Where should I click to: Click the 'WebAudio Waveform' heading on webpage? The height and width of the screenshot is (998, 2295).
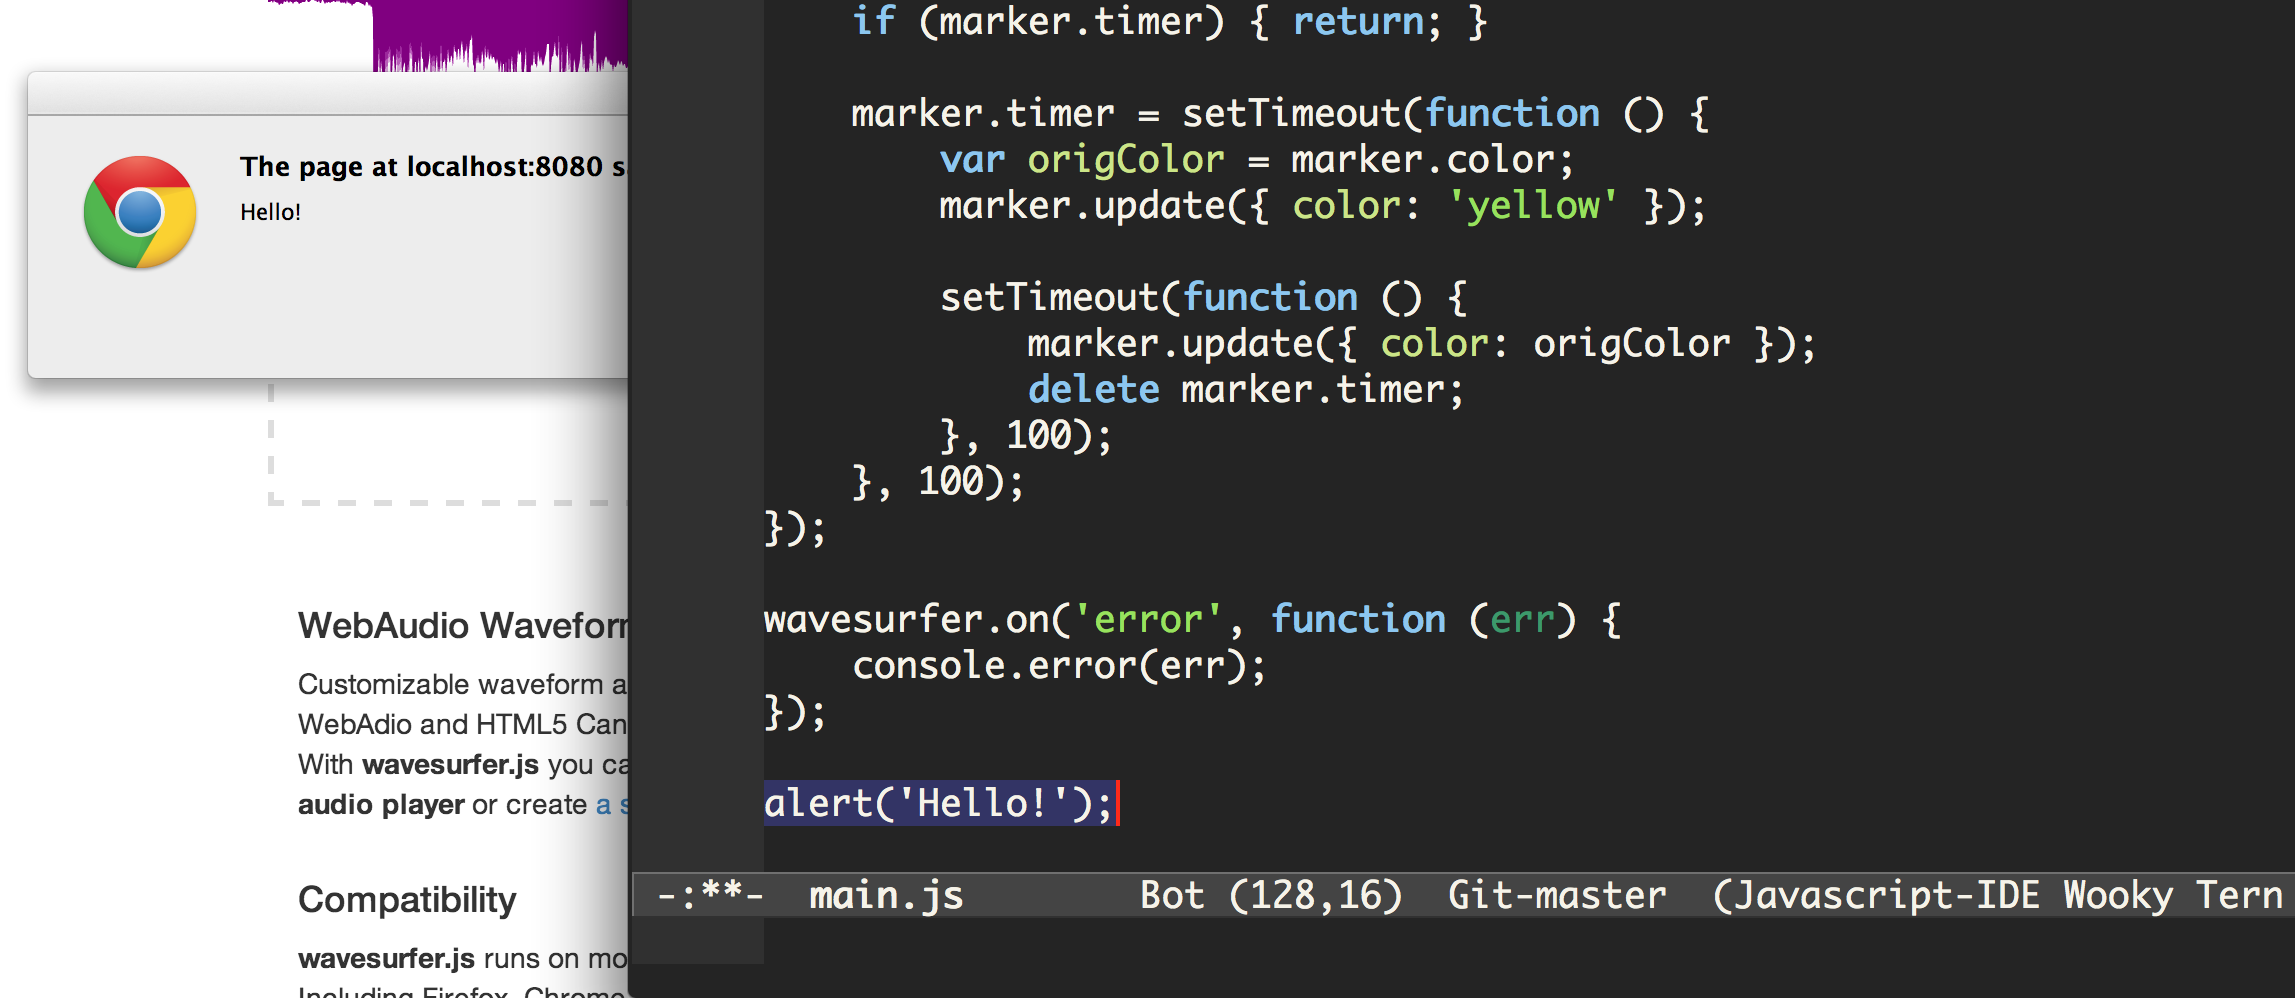click(463, 626)
